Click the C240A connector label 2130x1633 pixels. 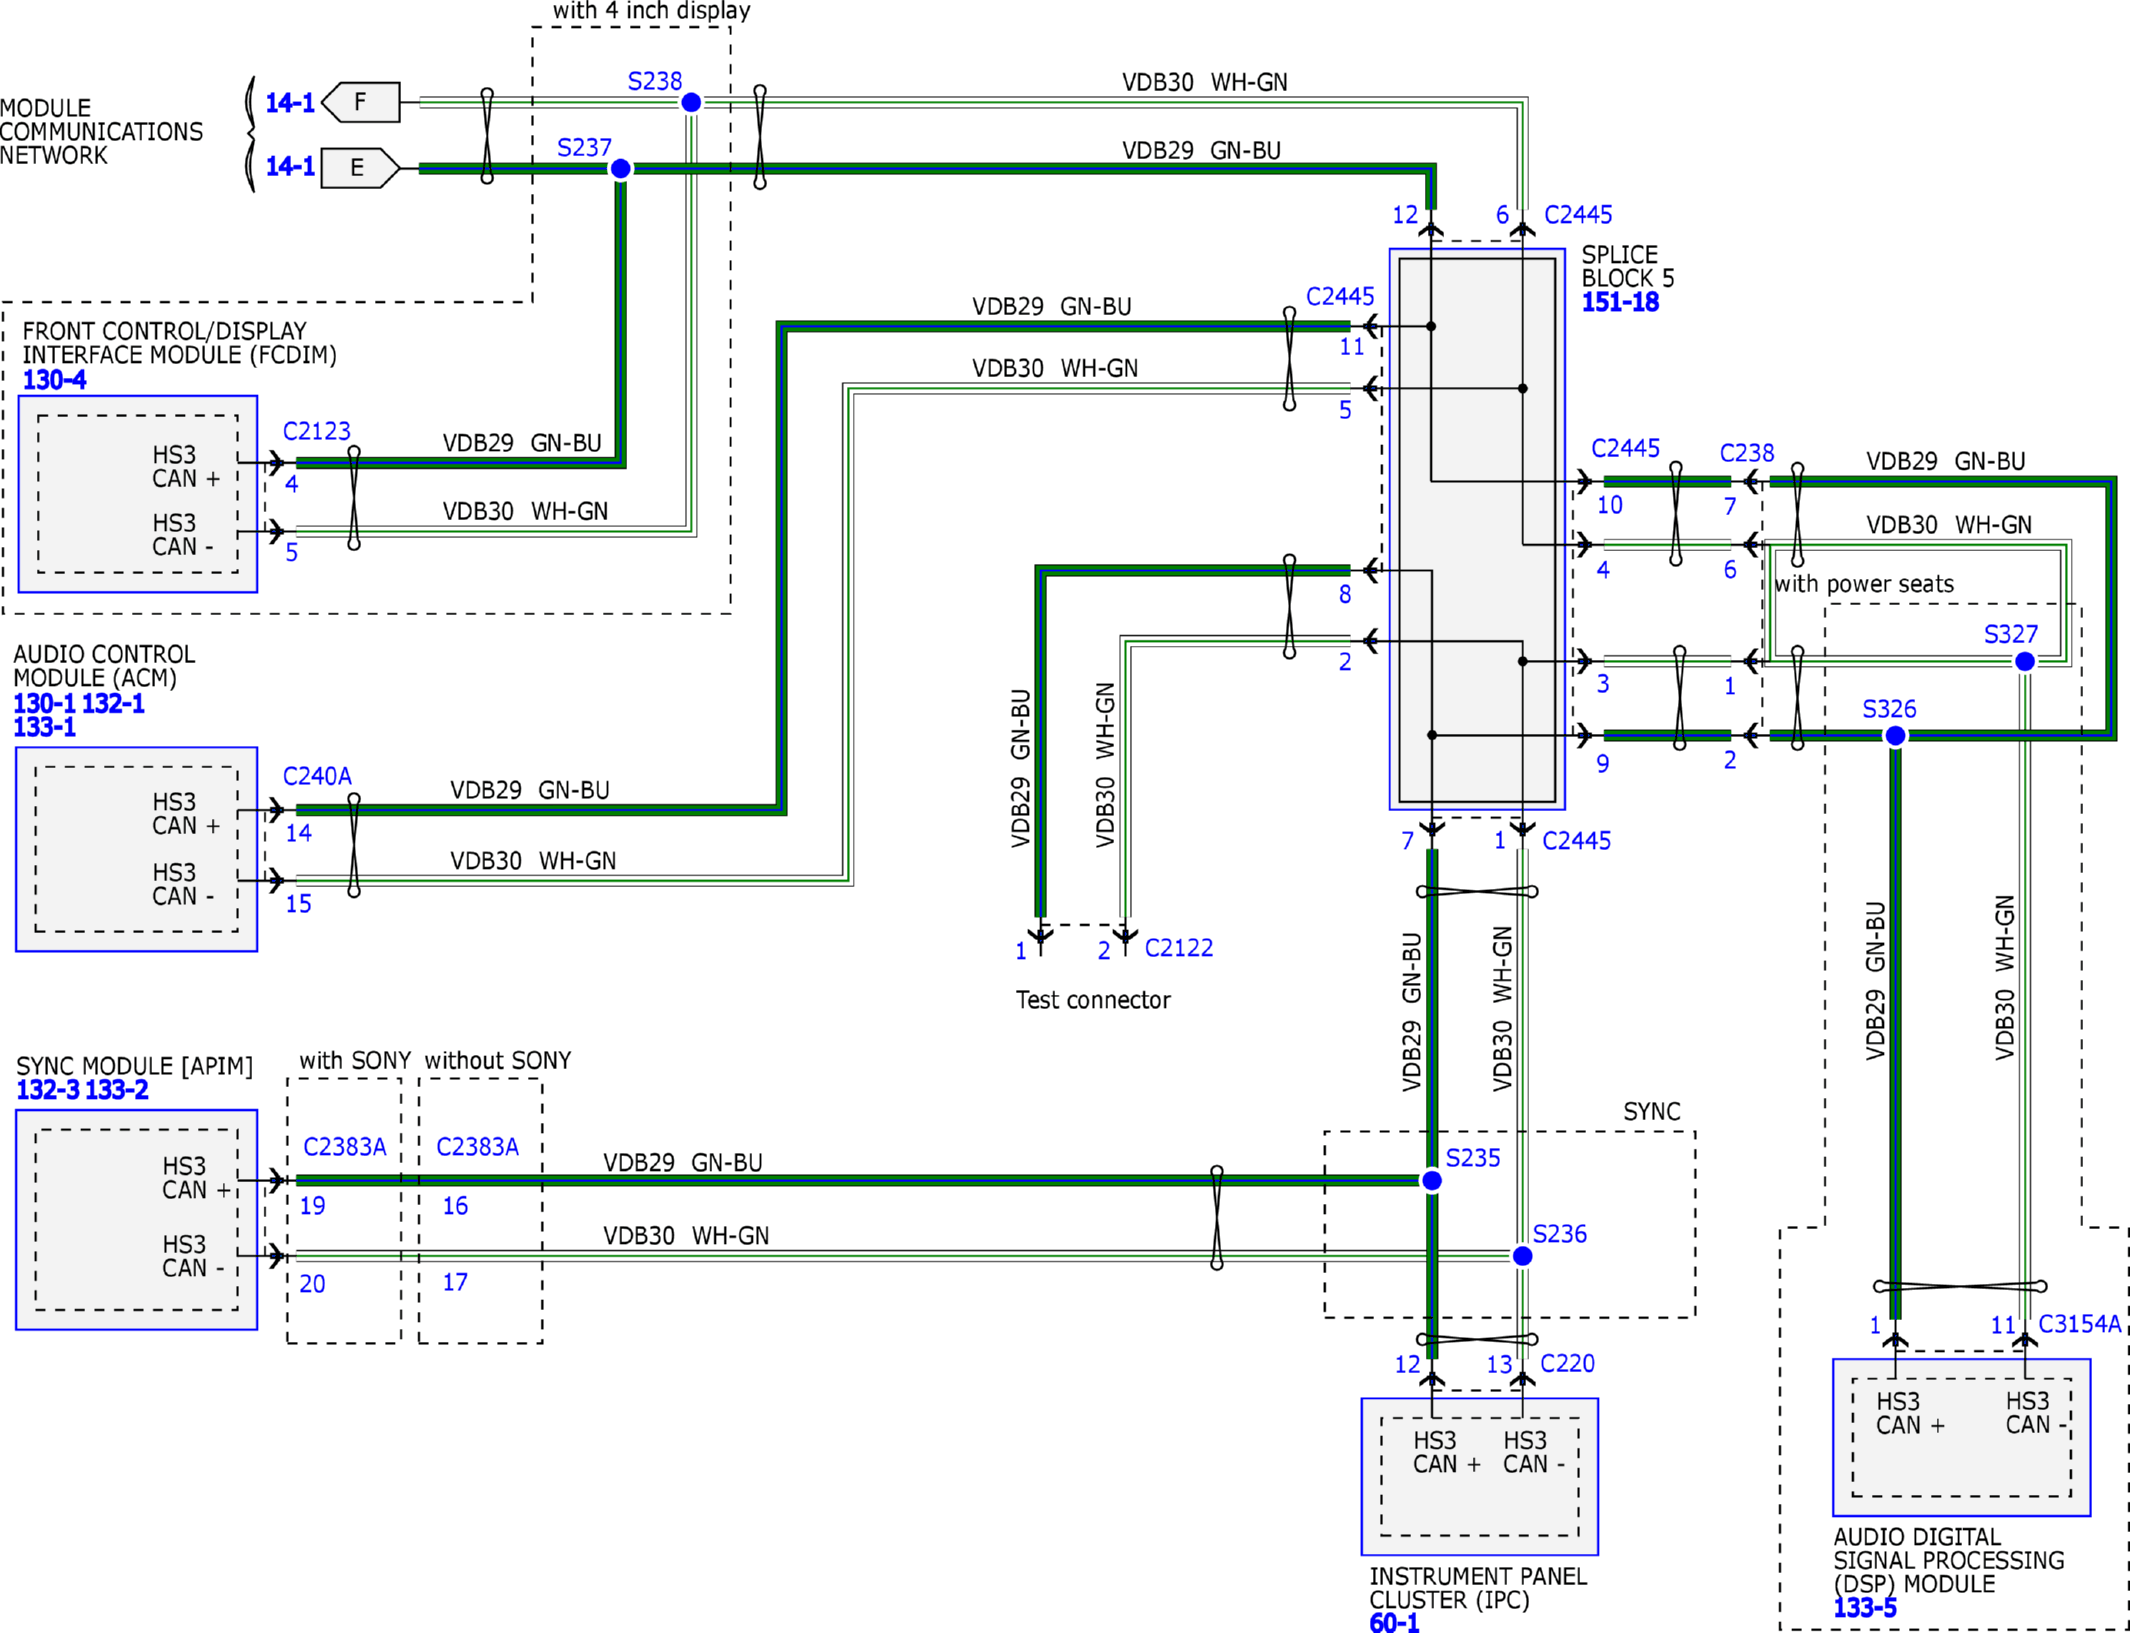[x=317, y=776]
